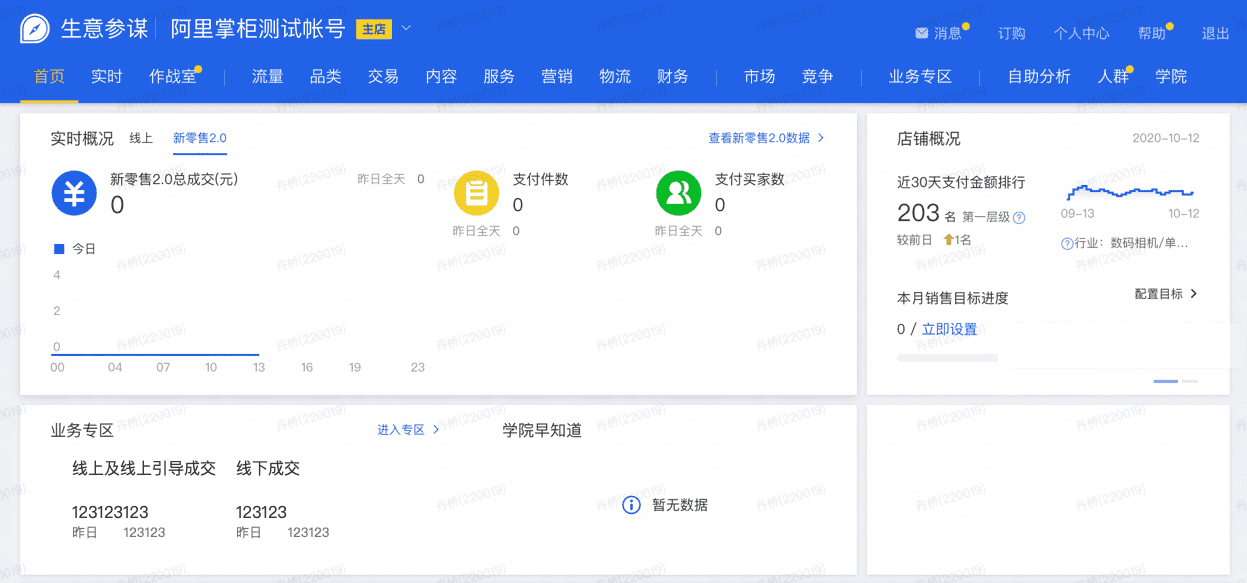Click the 线下成交 heading
1247x583 pixels.
point(268,468)
